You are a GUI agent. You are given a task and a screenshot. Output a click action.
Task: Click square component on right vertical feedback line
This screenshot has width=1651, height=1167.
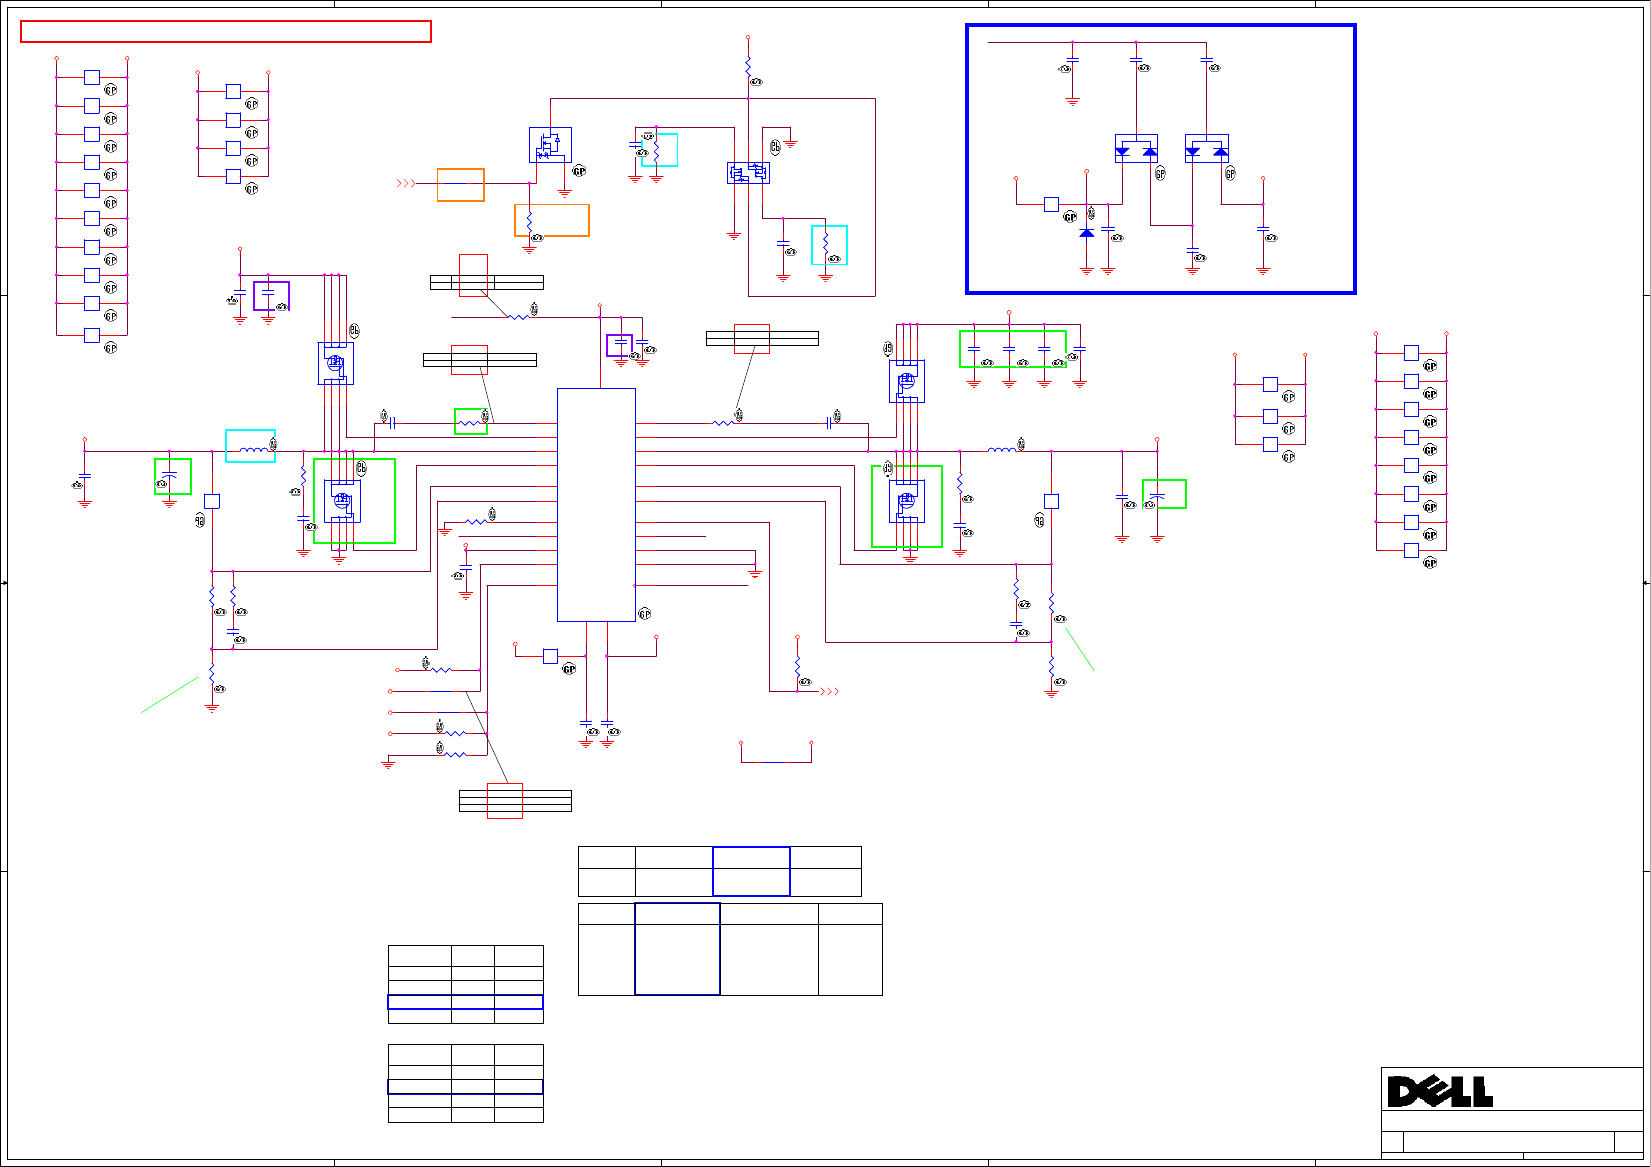[1051, 501]
